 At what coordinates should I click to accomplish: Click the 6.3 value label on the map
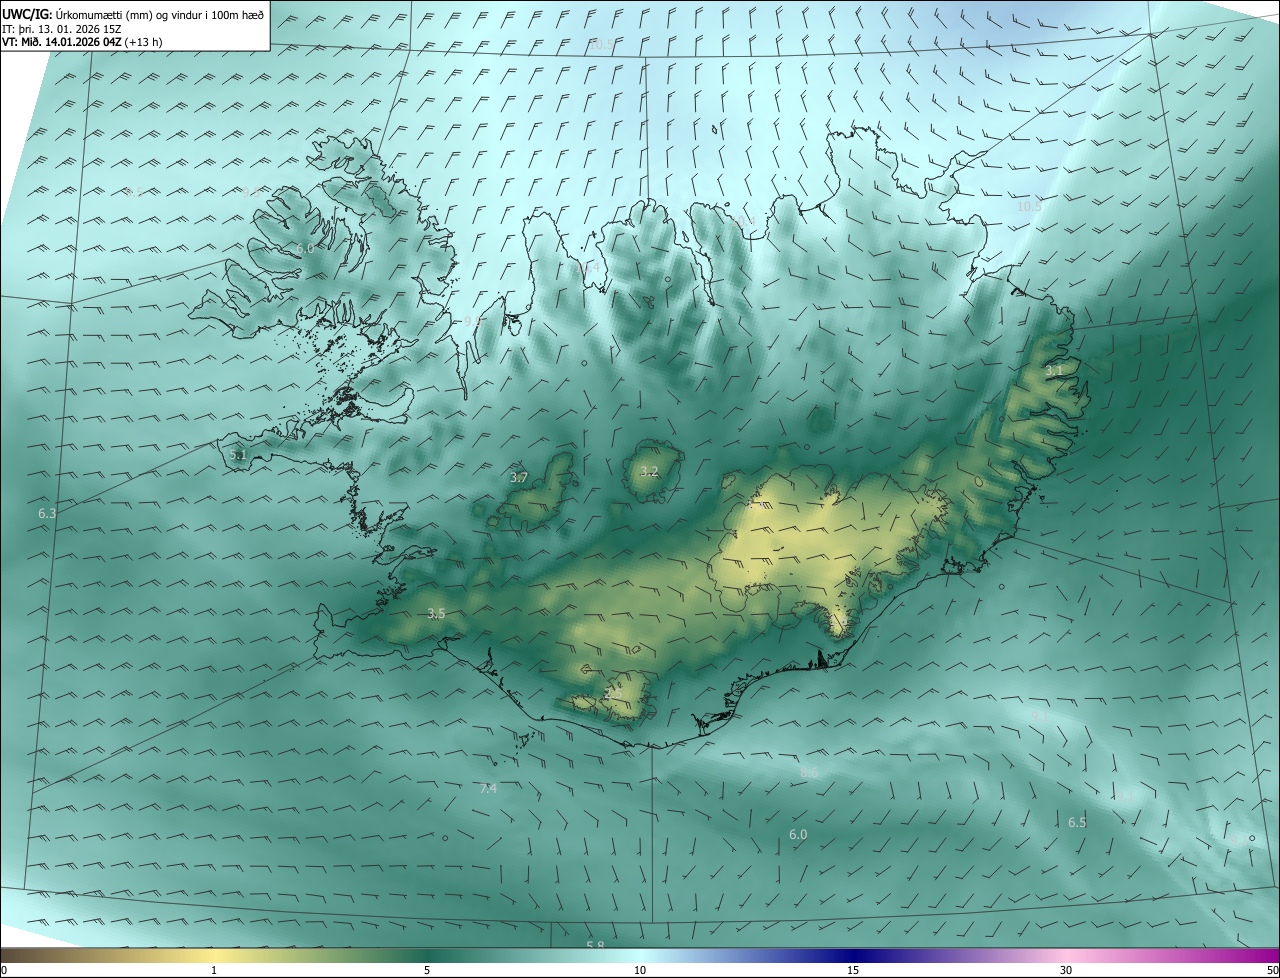click(47, 513)
